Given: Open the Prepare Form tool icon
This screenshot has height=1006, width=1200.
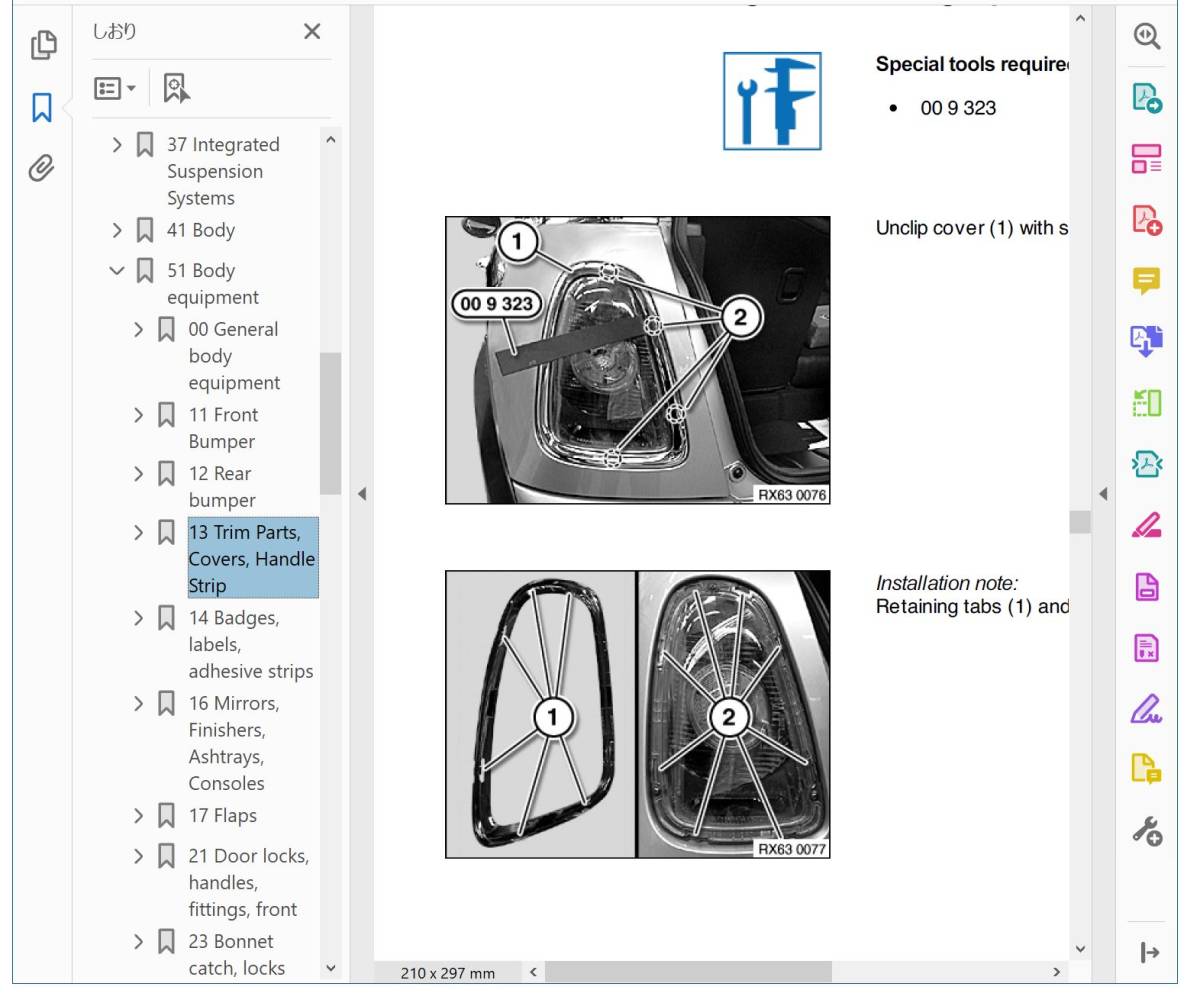Looking at the screenshot, I should [1146, 647].
